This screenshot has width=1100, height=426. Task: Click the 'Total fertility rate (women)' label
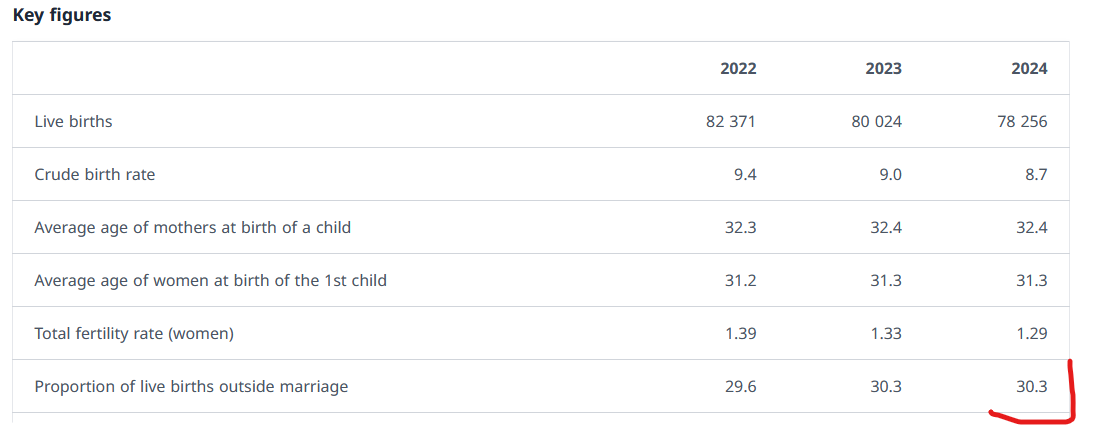[x=134, y=333]
